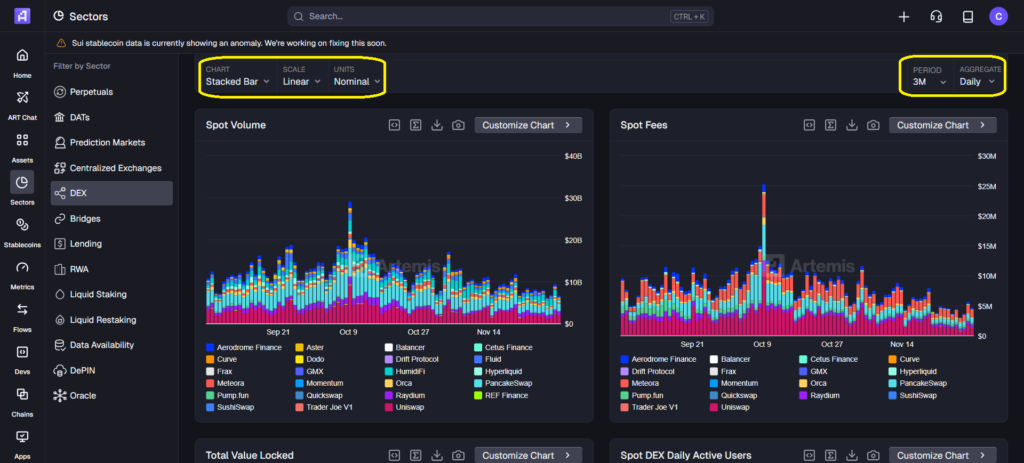Select the Lending sector in the filter list
Screen dimensions: 1024x463
click(x=85, y=243)
